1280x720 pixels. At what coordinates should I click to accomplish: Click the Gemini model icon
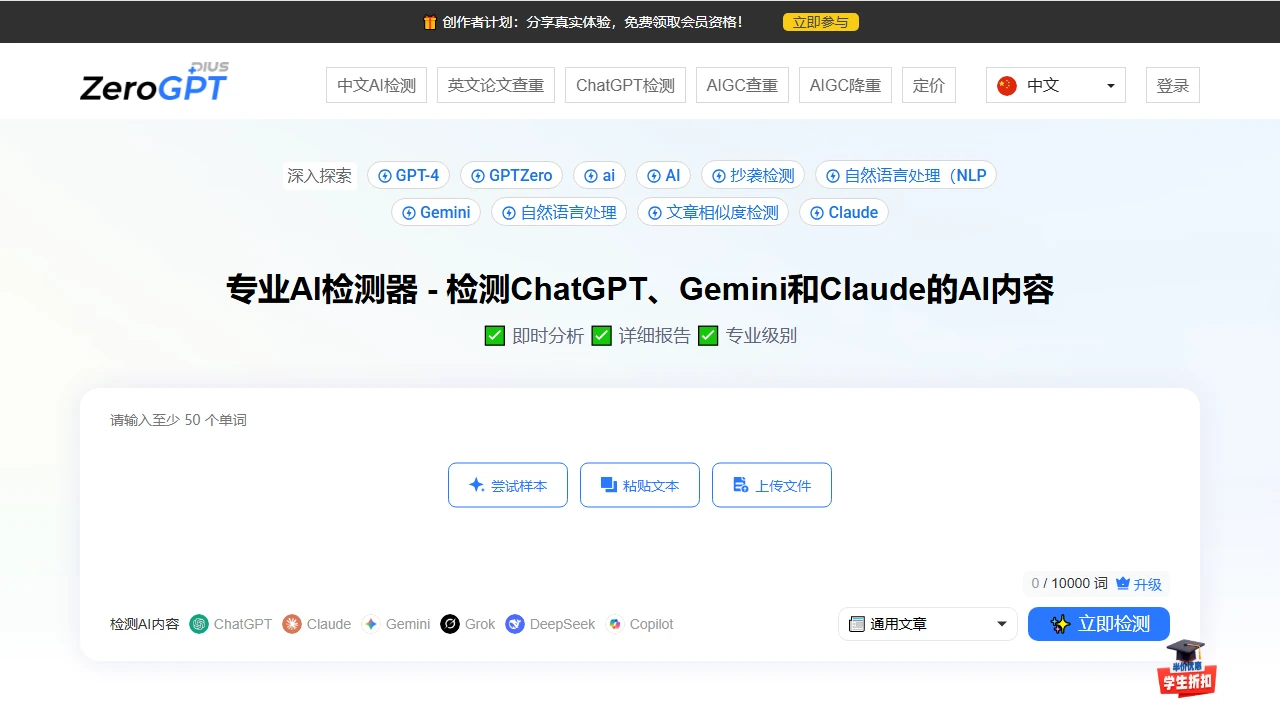(x=371, y=624)
